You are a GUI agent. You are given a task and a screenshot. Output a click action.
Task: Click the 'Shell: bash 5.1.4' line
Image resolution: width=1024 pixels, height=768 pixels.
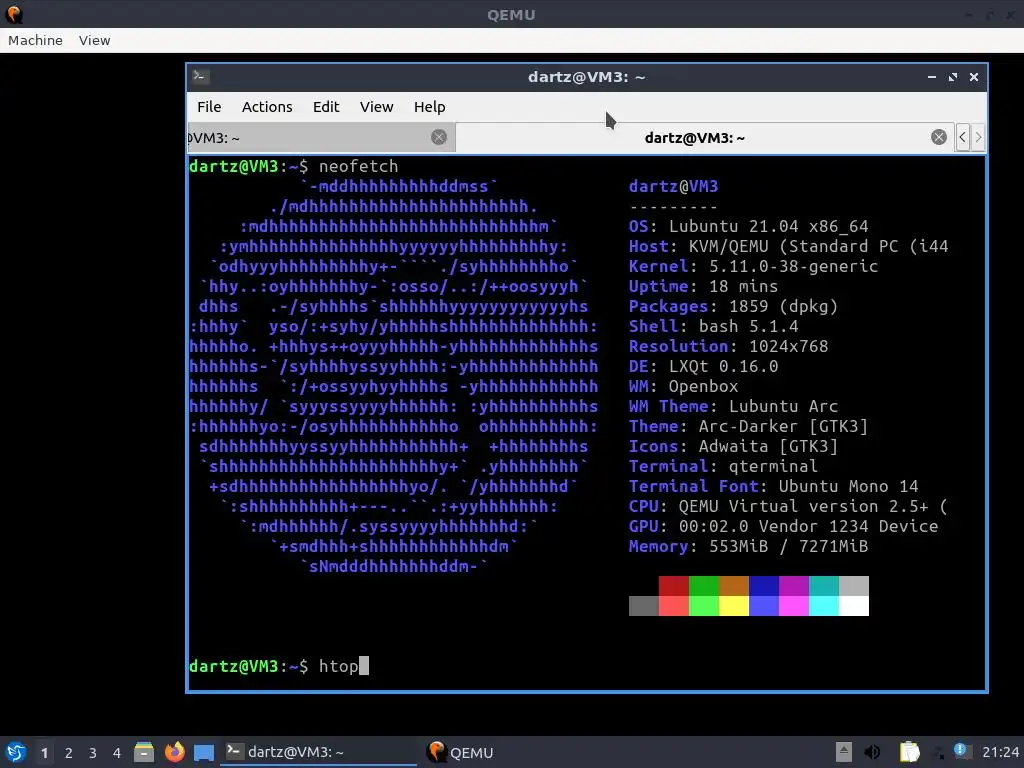[x=713, y=327]
